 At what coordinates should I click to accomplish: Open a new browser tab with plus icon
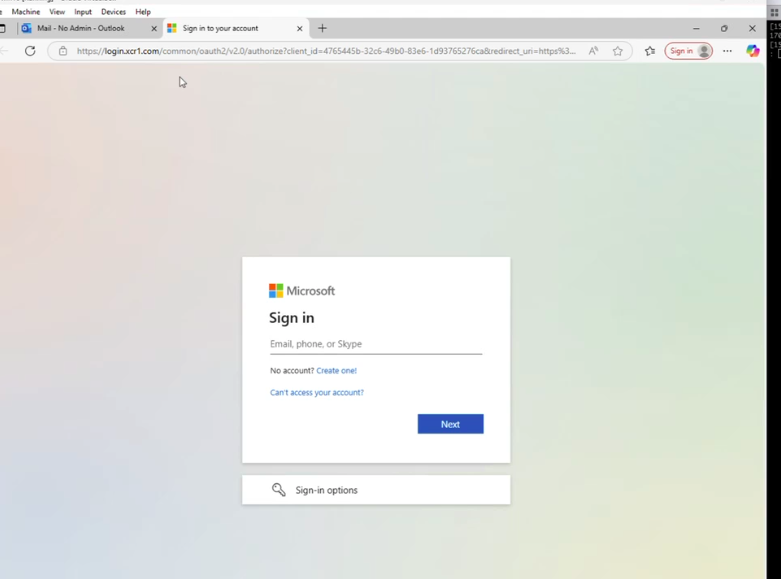(x=322, y=28)
